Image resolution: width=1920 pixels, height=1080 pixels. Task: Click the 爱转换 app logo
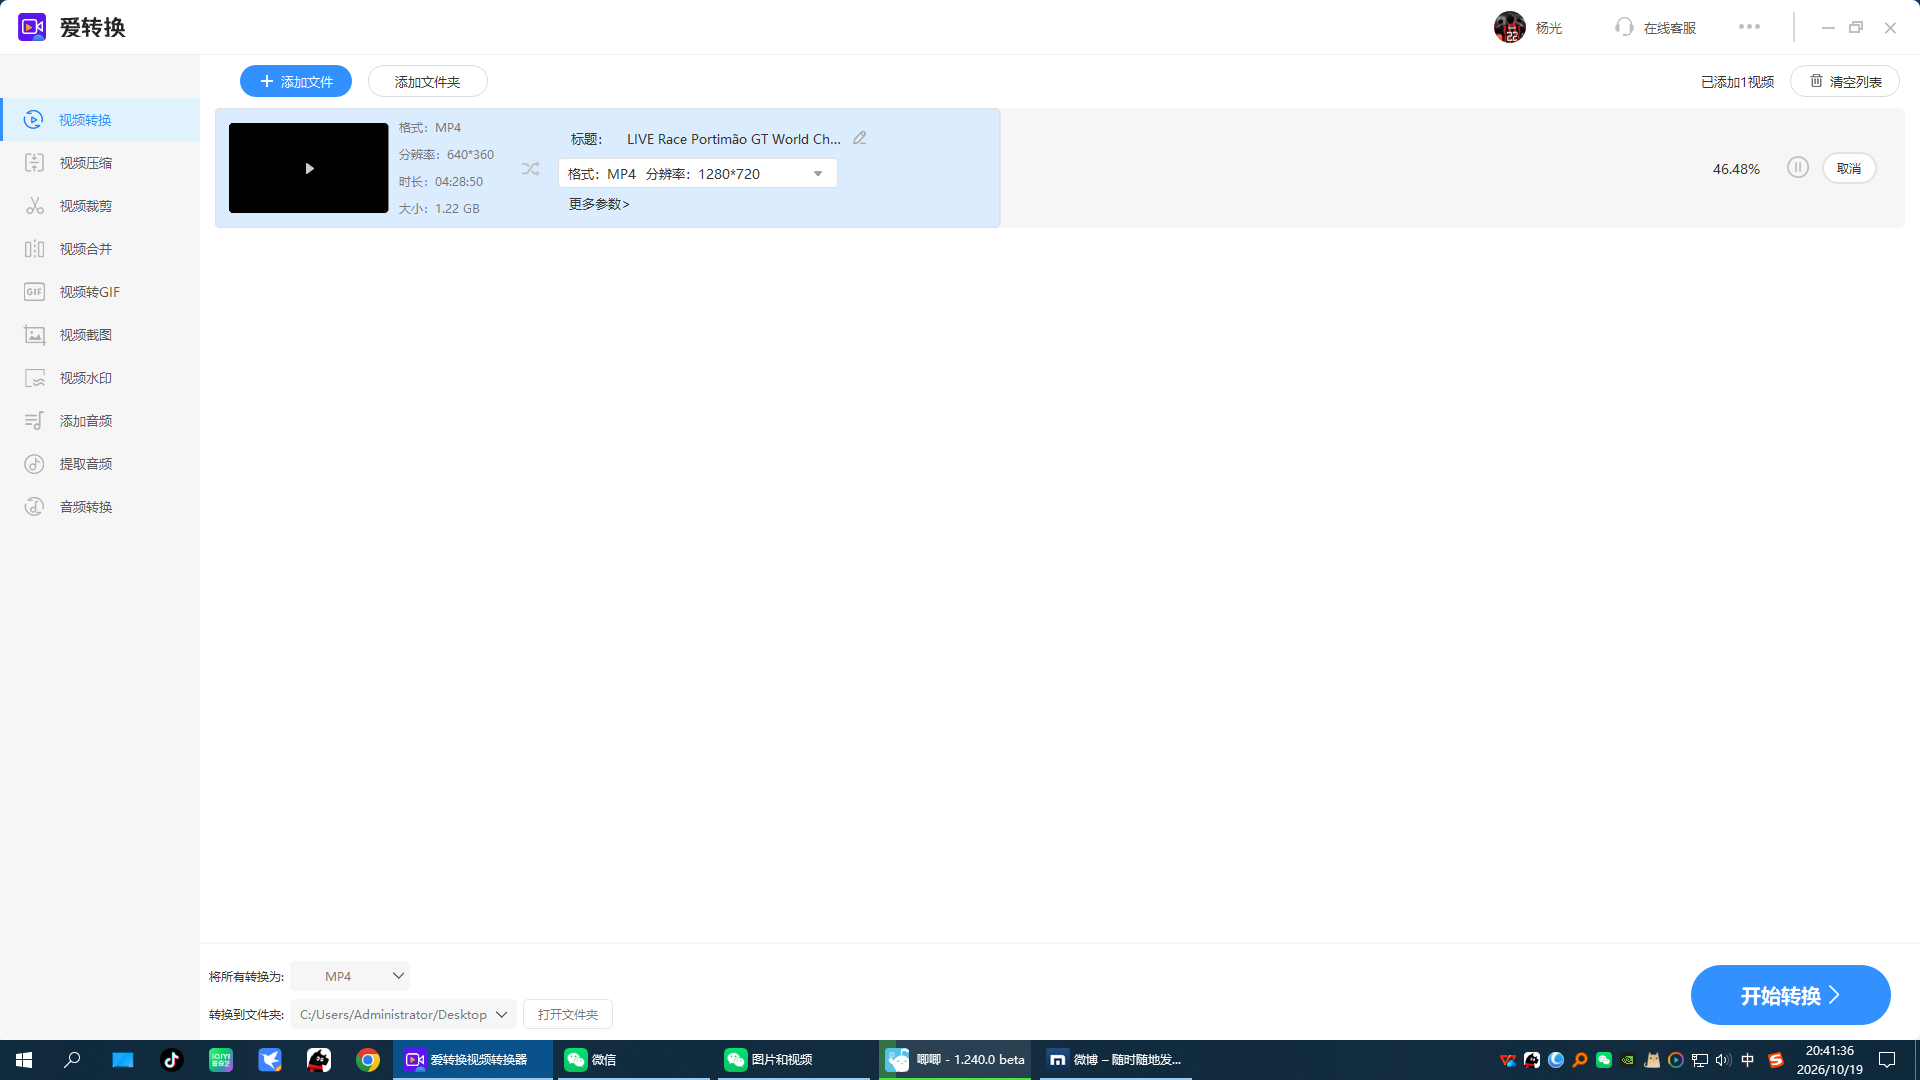(32, 27)
